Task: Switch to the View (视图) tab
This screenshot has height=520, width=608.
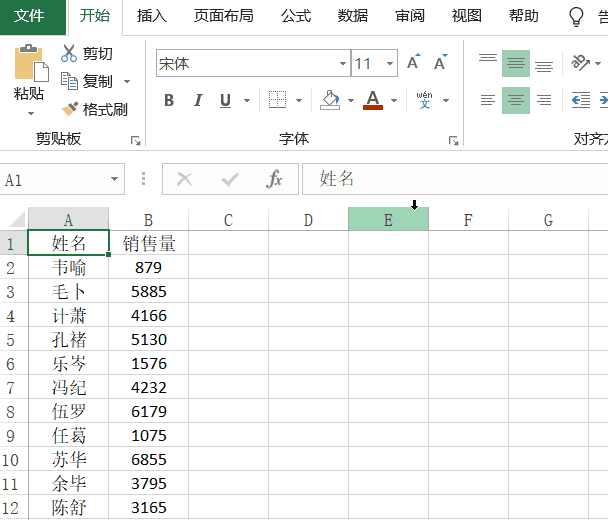Action: [466, 16]
